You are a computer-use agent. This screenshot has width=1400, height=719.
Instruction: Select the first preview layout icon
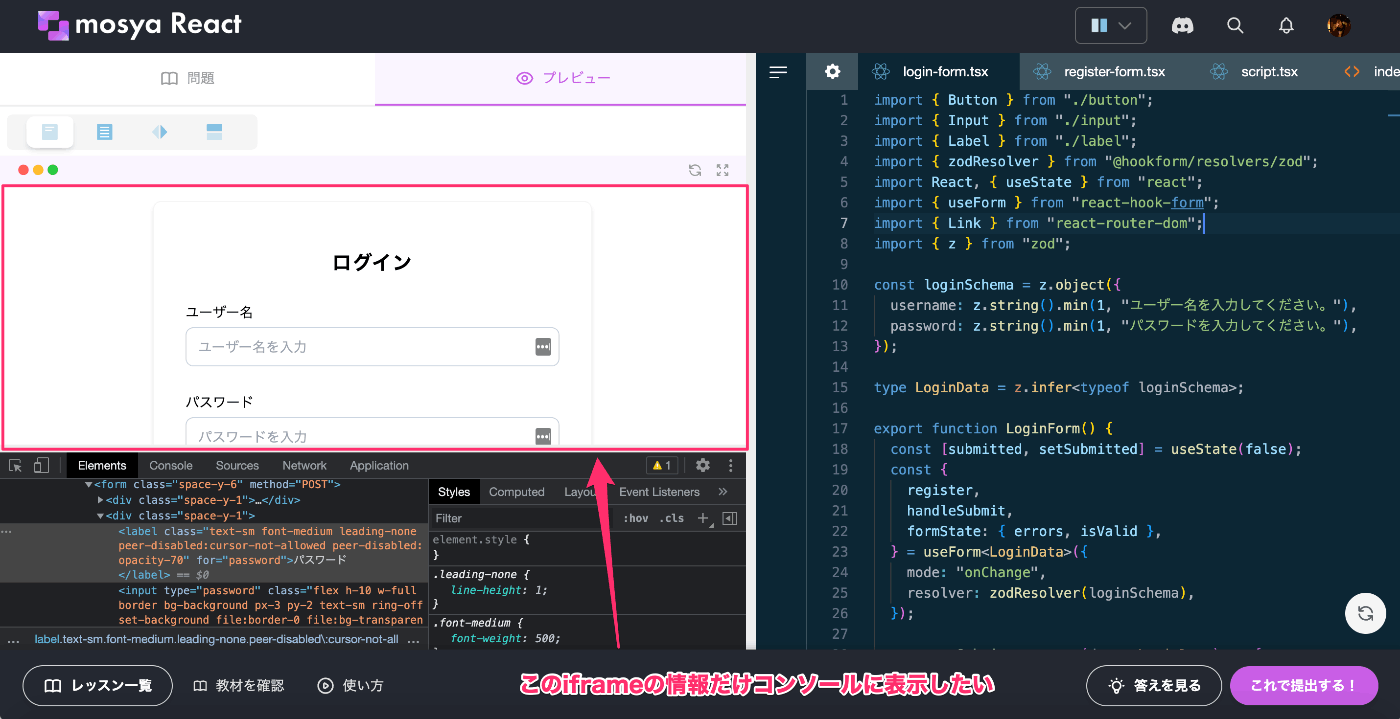click(x=50, y=132)
